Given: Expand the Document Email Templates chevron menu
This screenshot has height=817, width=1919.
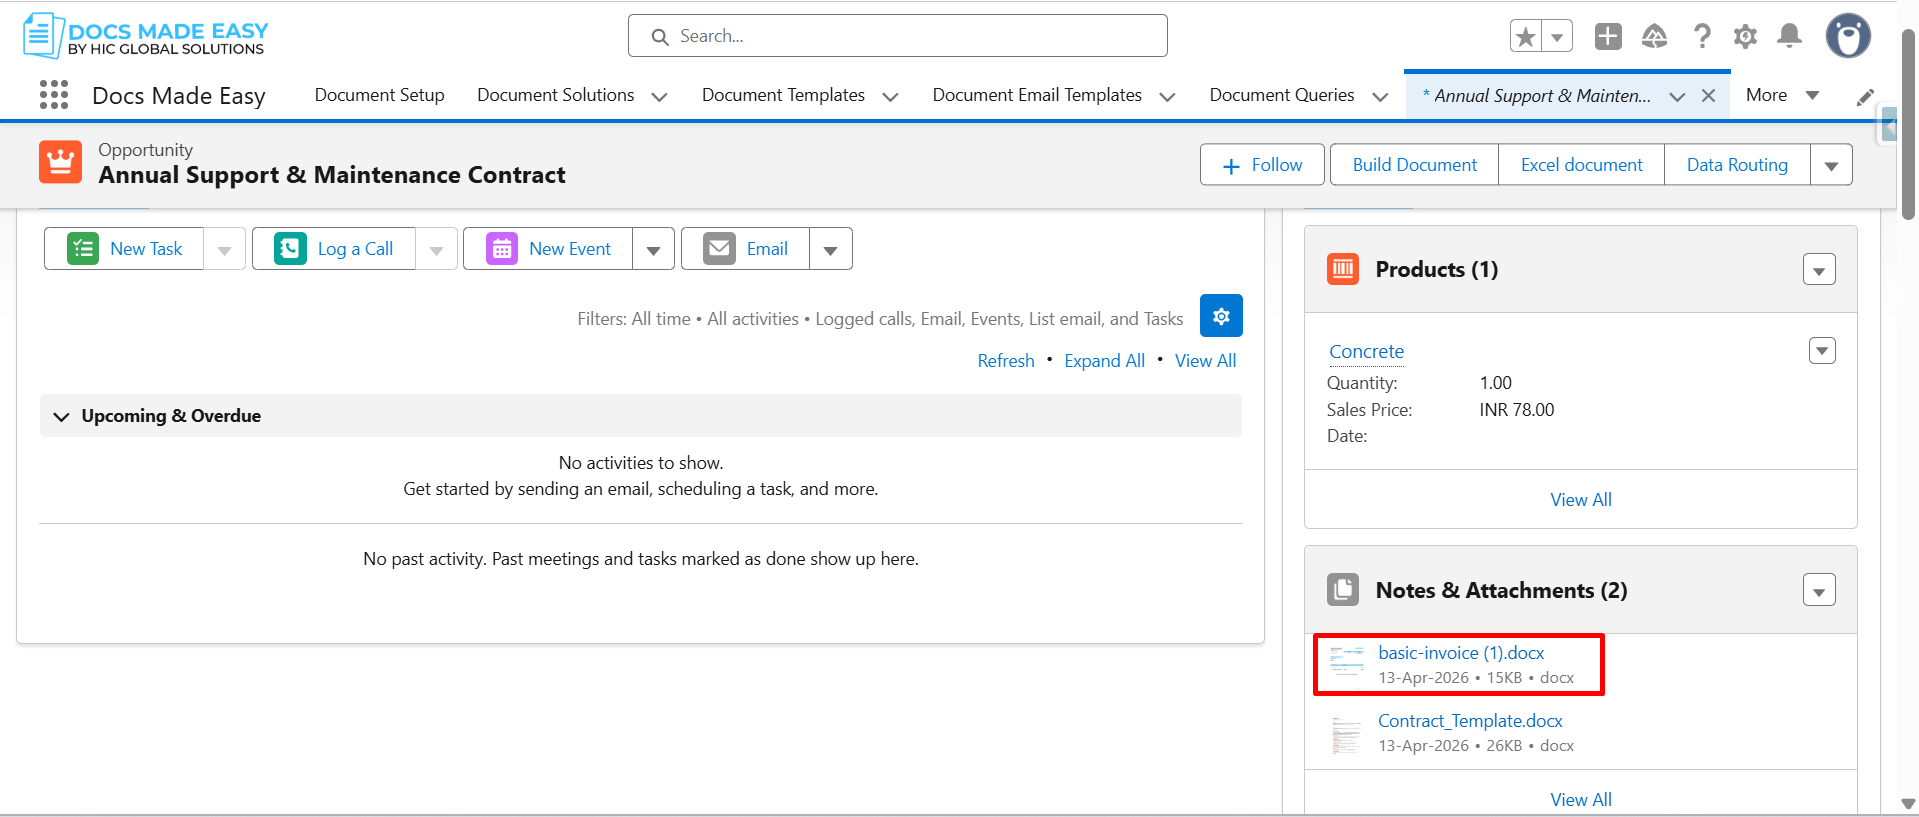Looking at the screenshot, I should (1167, 97).
